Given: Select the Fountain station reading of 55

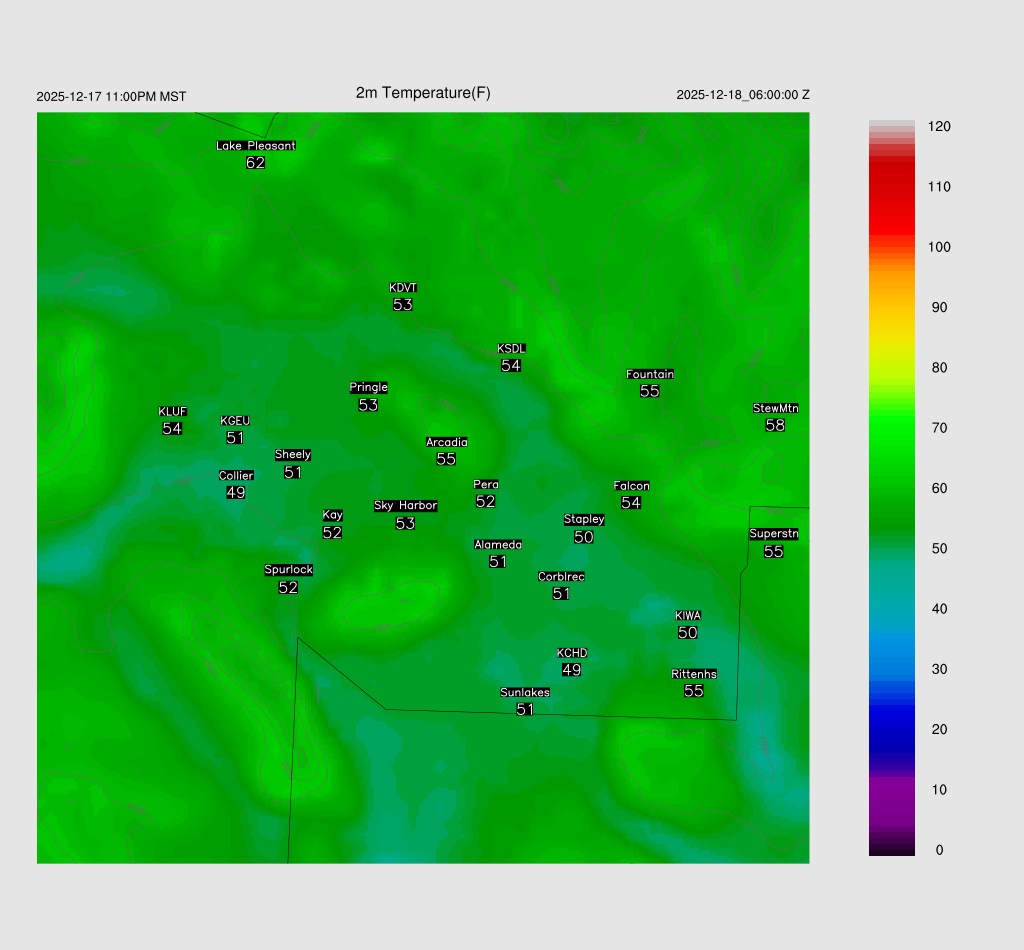Looking at the screenshot, I should click(x=650, y=391).
